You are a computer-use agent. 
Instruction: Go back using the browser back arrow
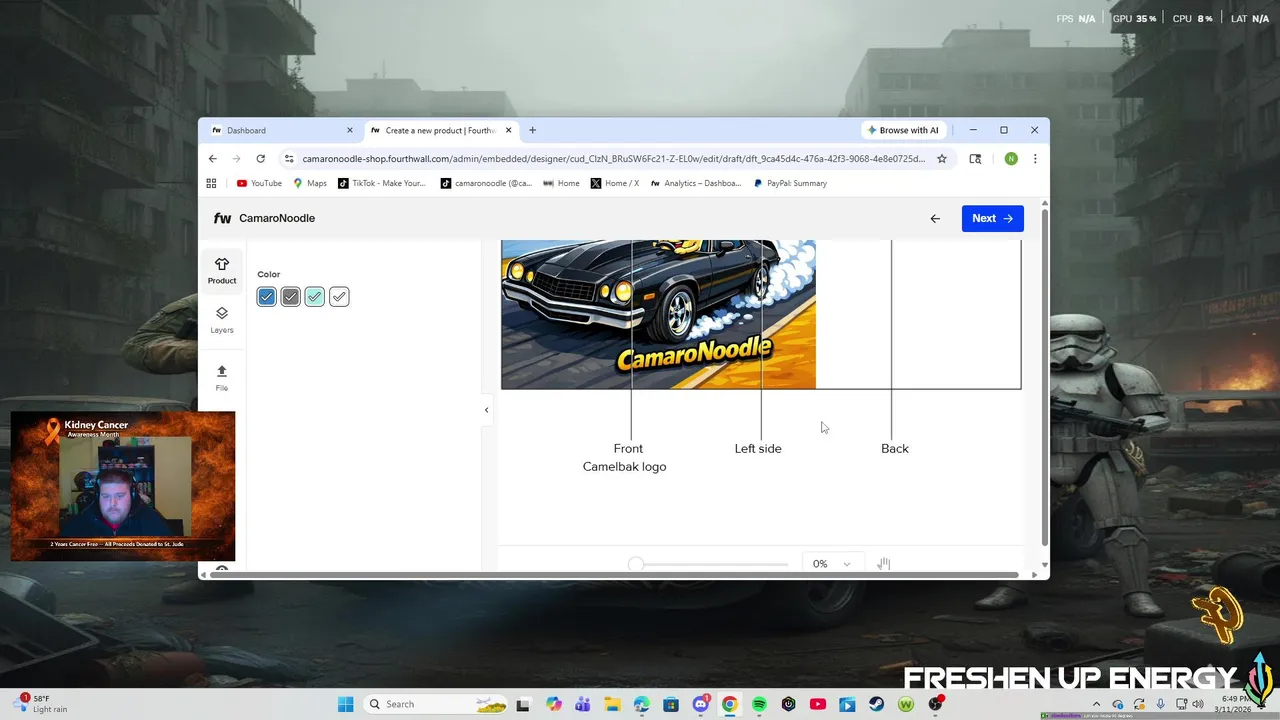click(x=213, y=158)
